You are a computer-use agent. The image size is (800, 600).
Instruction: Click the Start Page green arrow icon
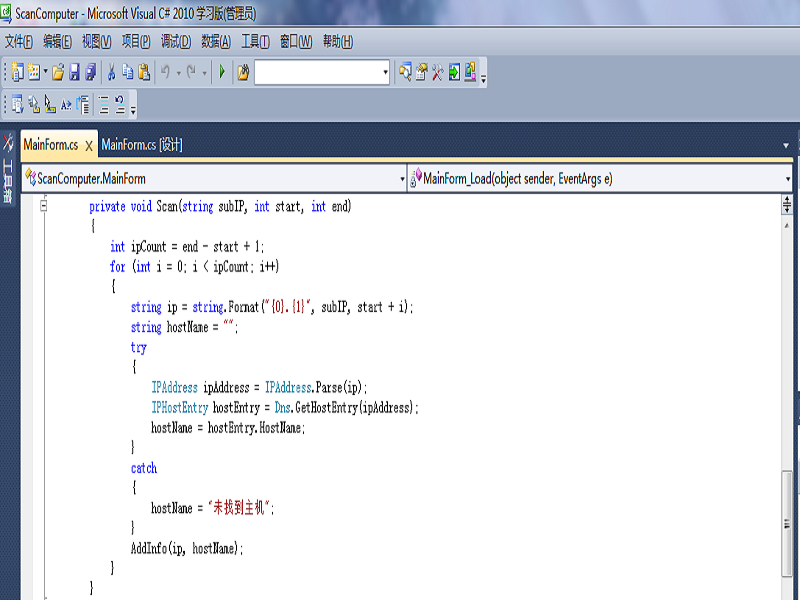coord(454,72)
